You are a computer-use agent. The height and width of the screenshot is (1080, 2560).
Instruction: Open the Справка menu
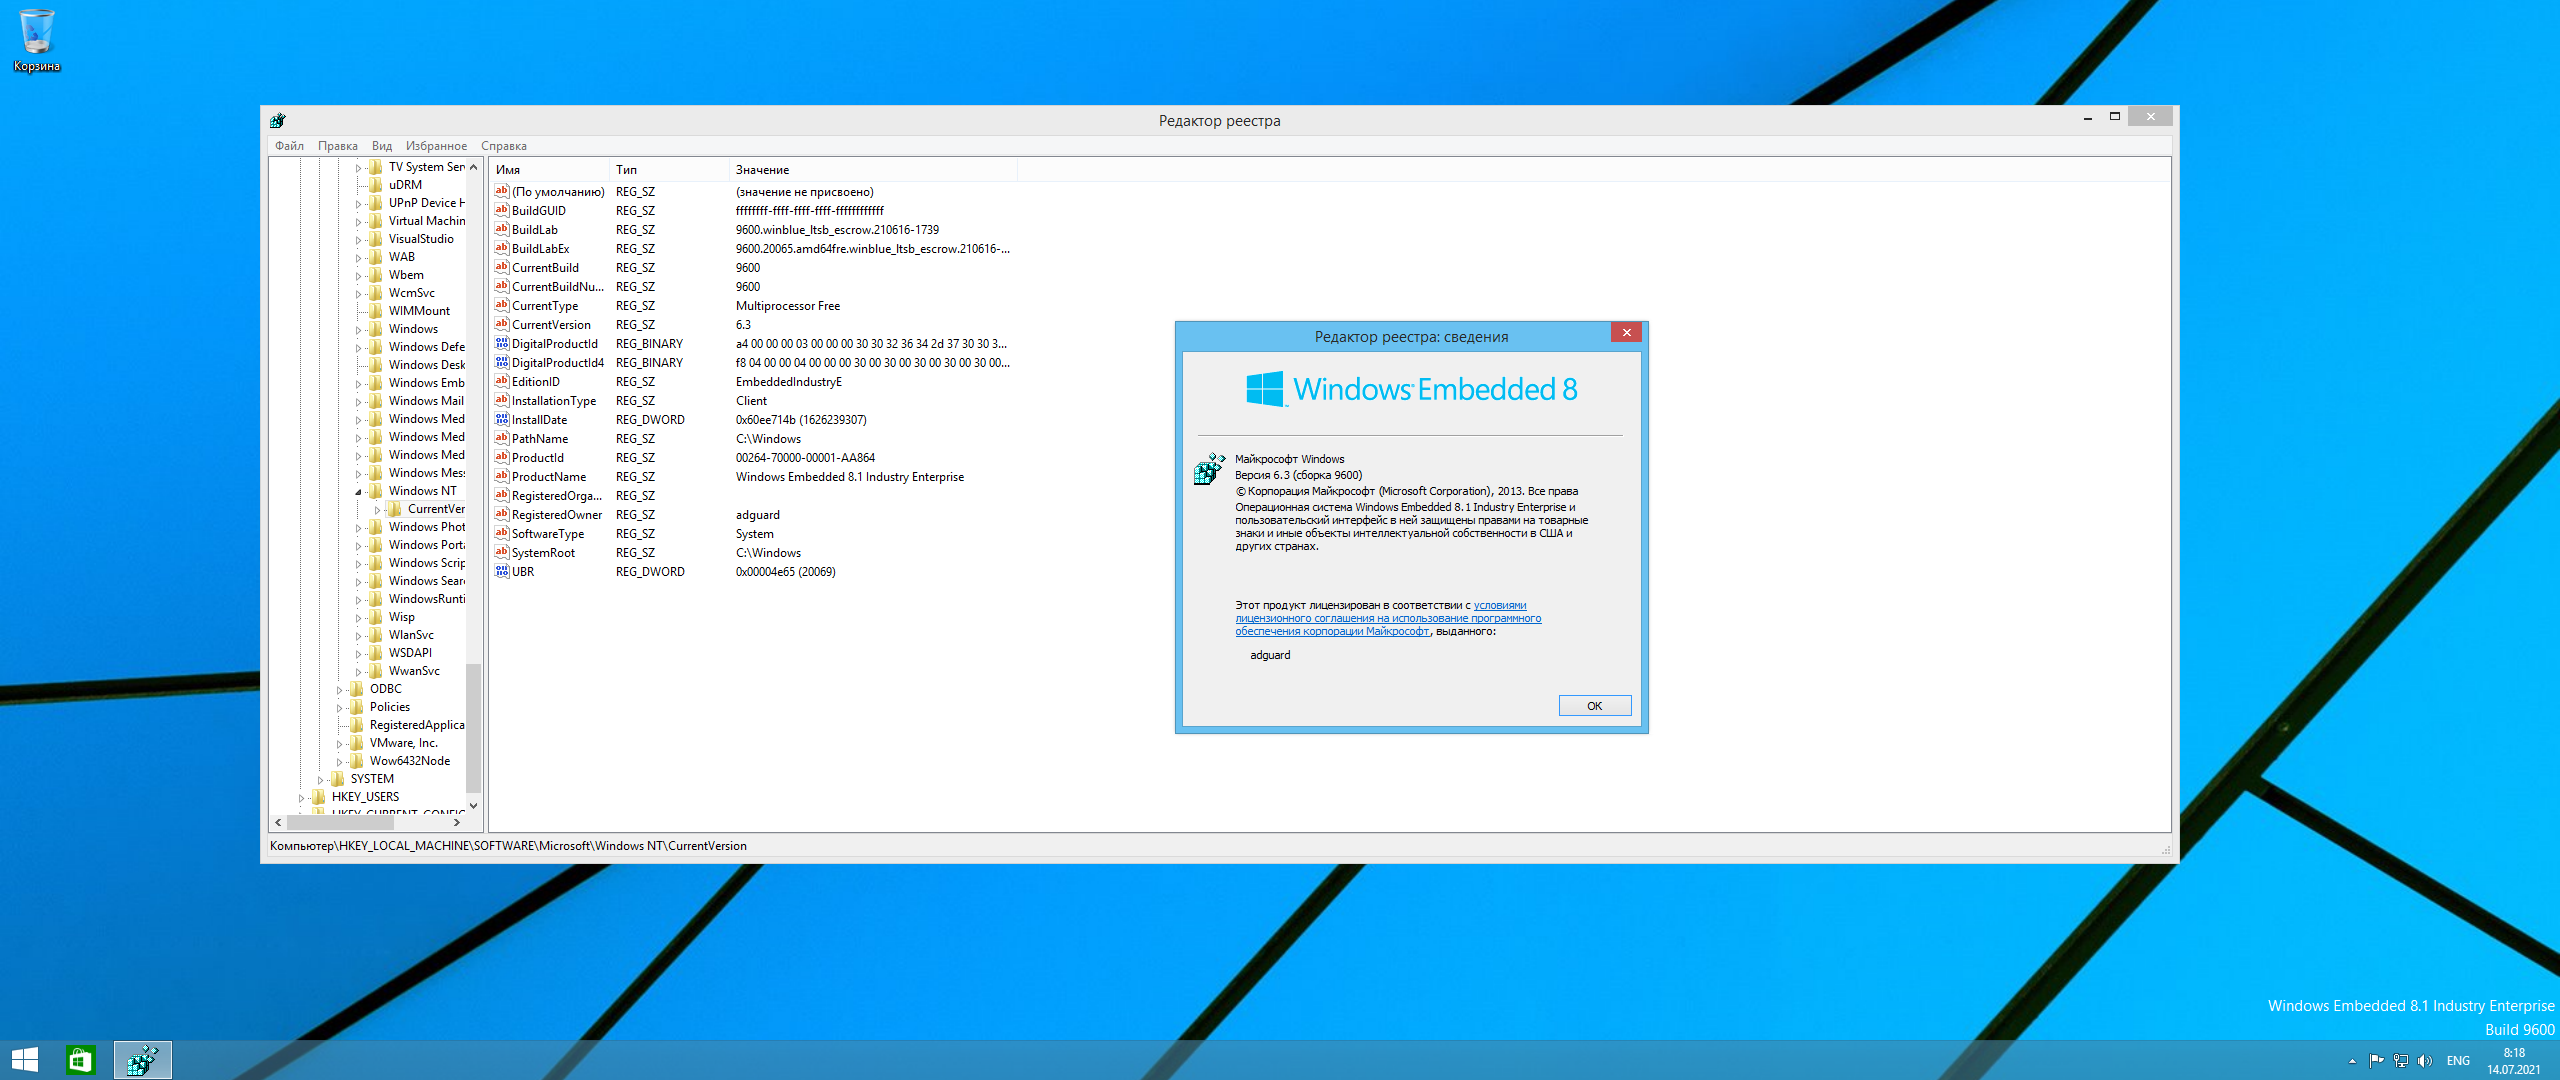[x=504, y=146]
